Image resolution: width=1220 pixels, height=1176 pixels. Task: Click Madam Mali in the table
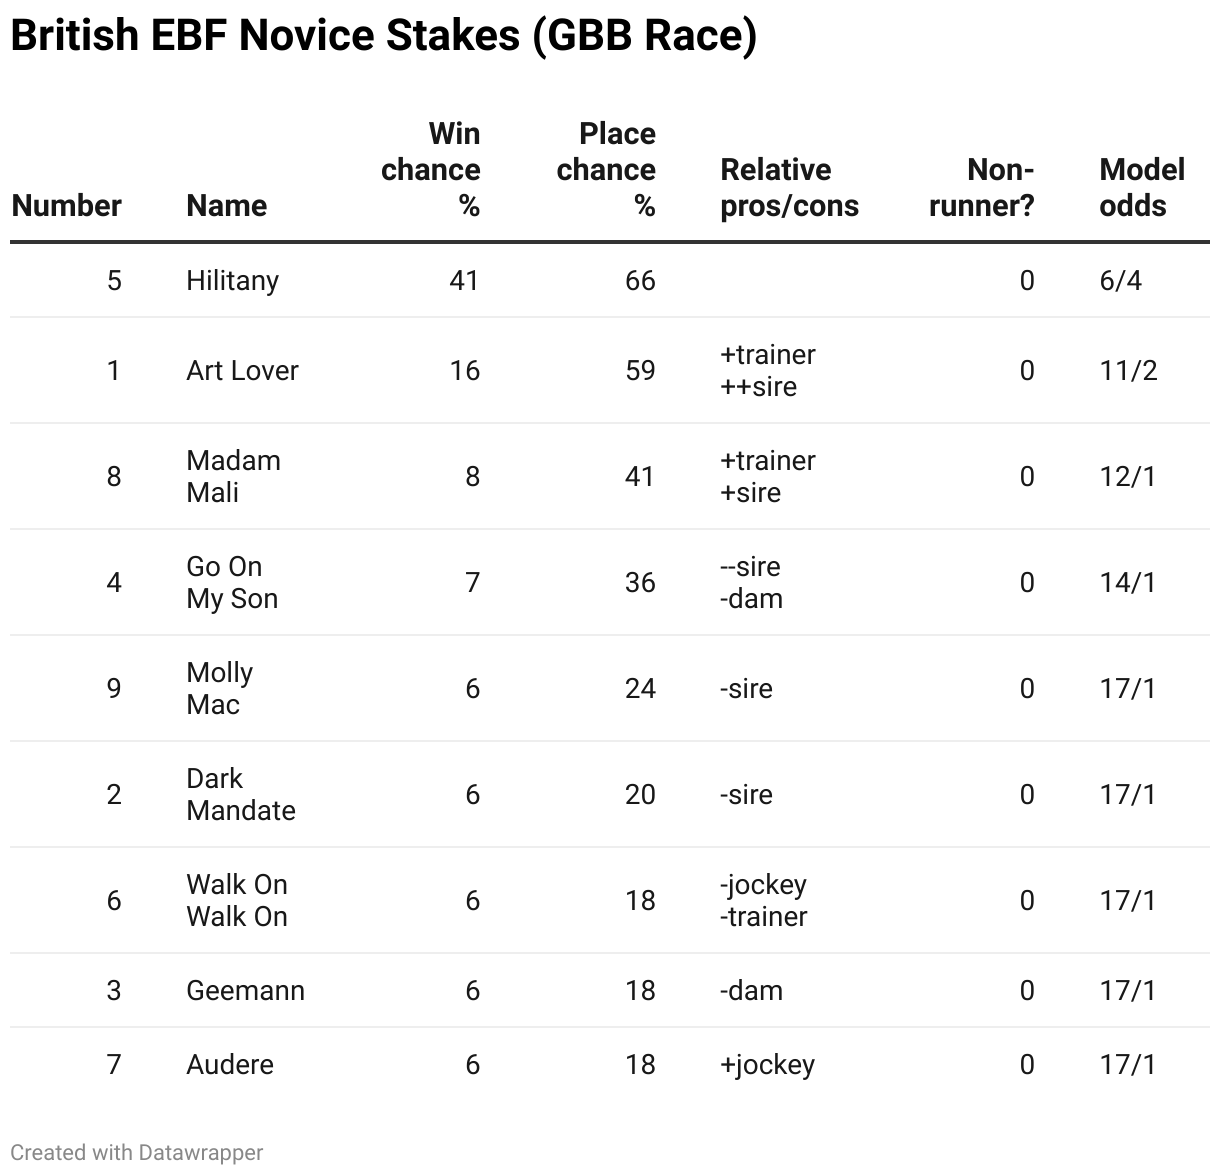[x=234, y=476]
